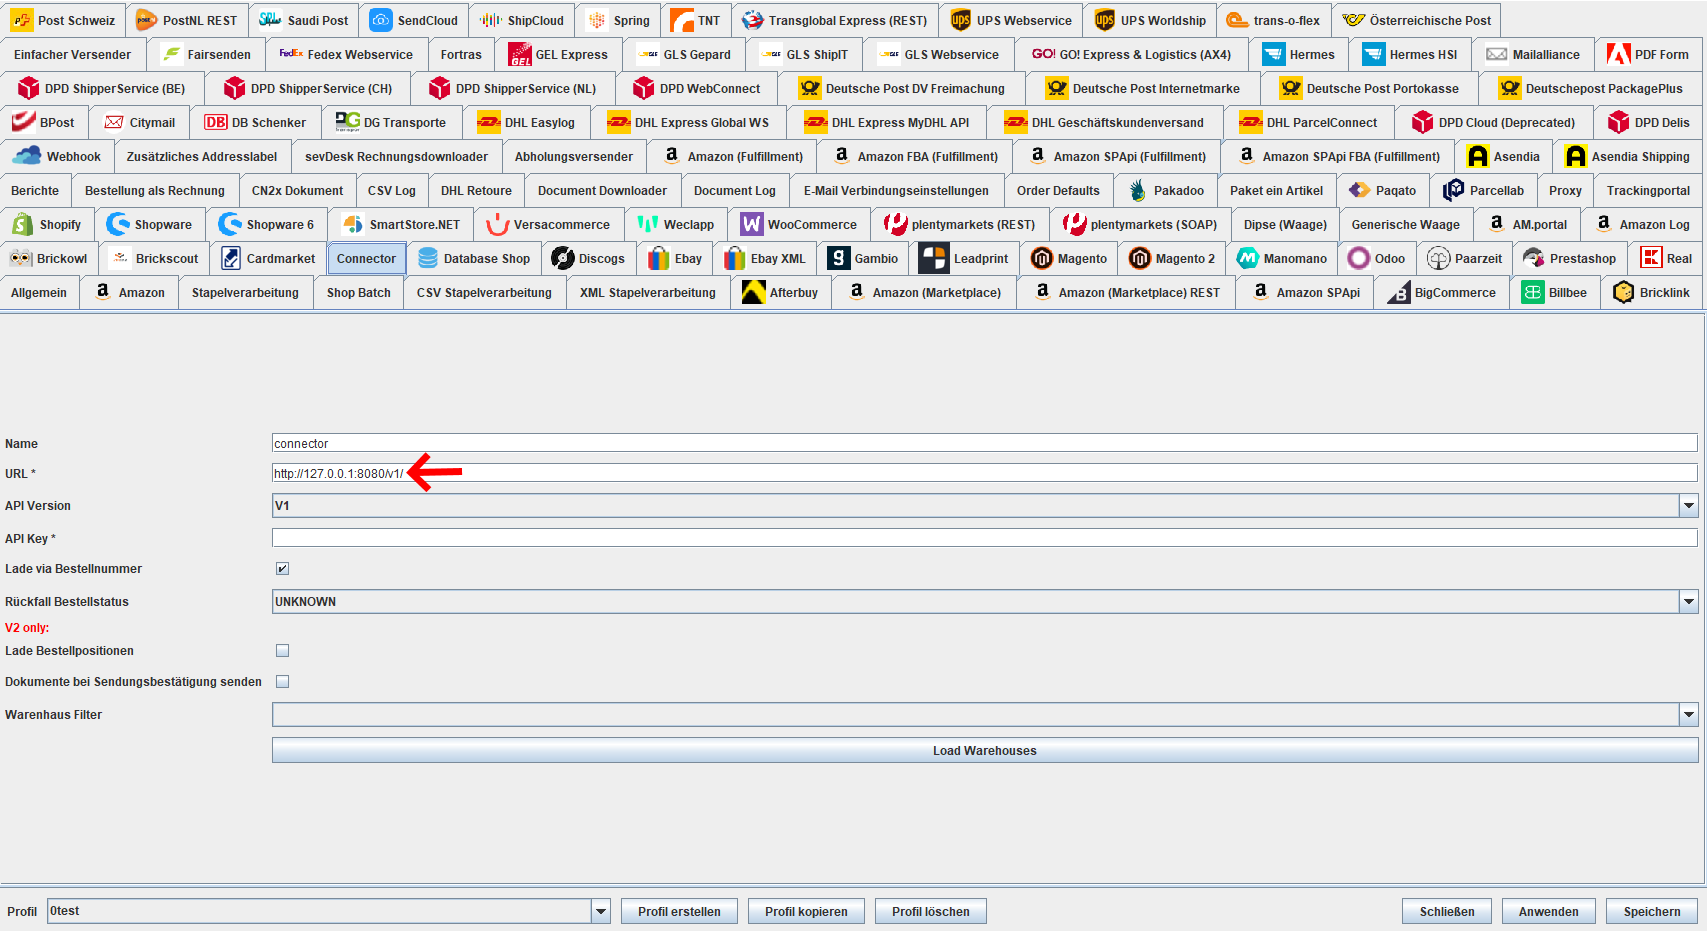Open the Order Defaults tab
Viewport: 1707px width, 931px height.
point(1058,190)
